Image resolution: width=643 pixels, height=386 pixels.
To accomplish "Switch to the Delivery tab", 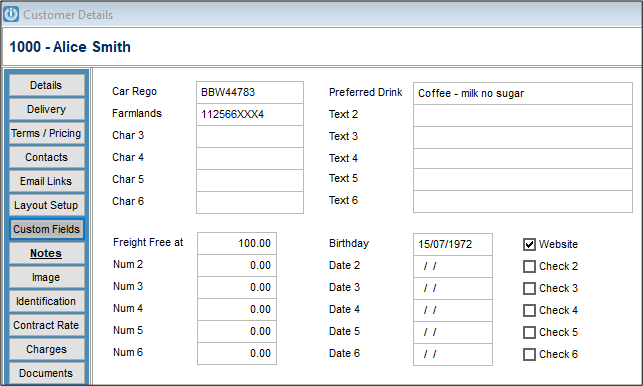I will pos(46,109).
